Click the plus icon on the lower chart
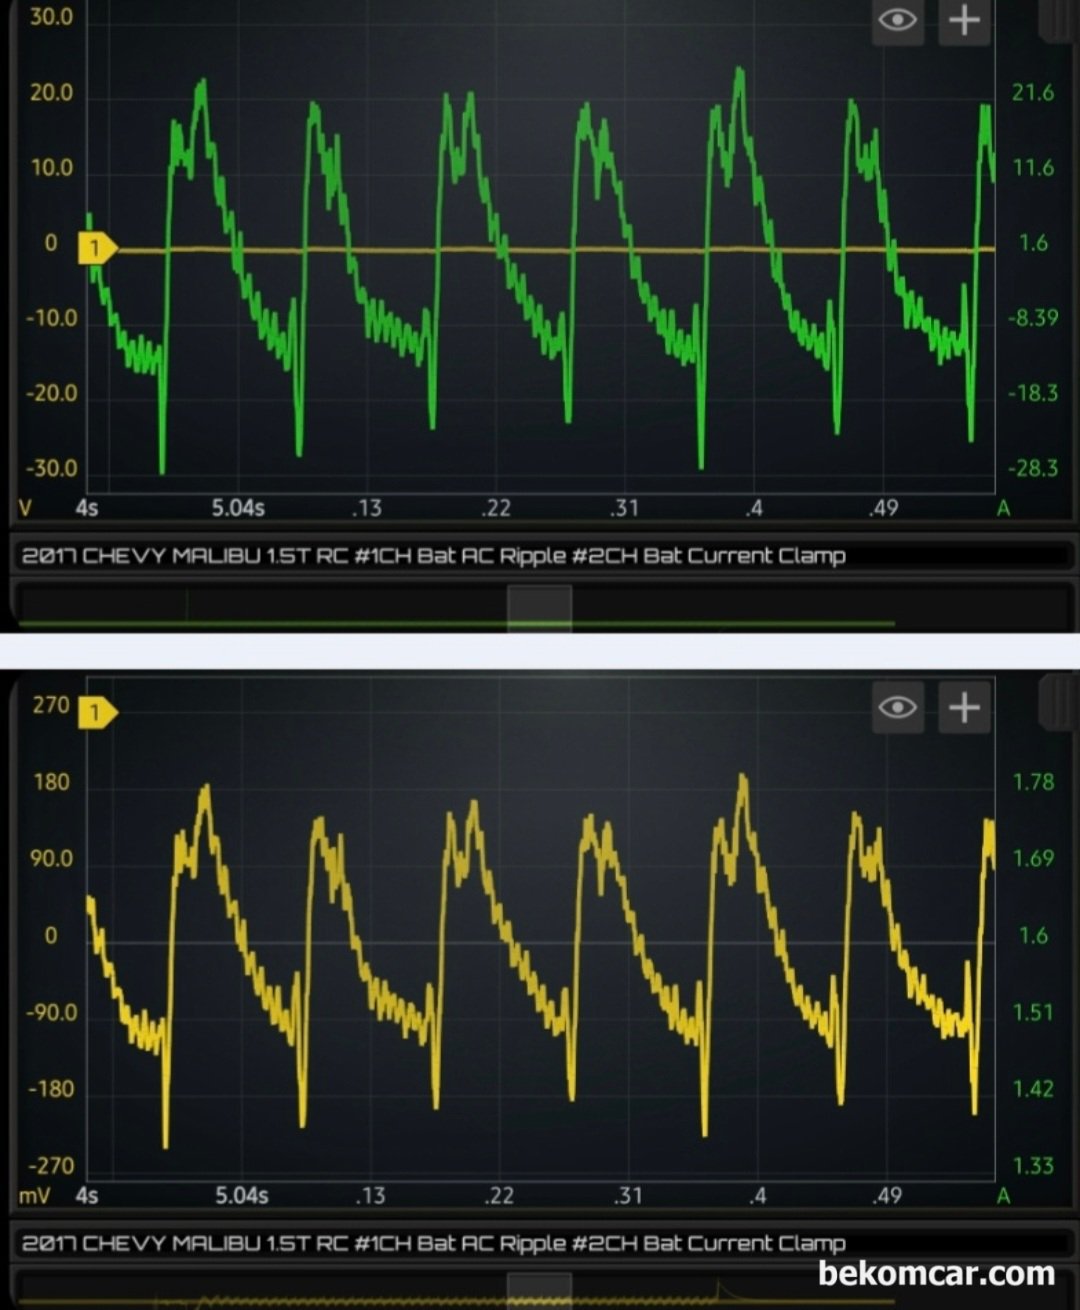This screenshot has height=1310, width=1080. (964, 708)
